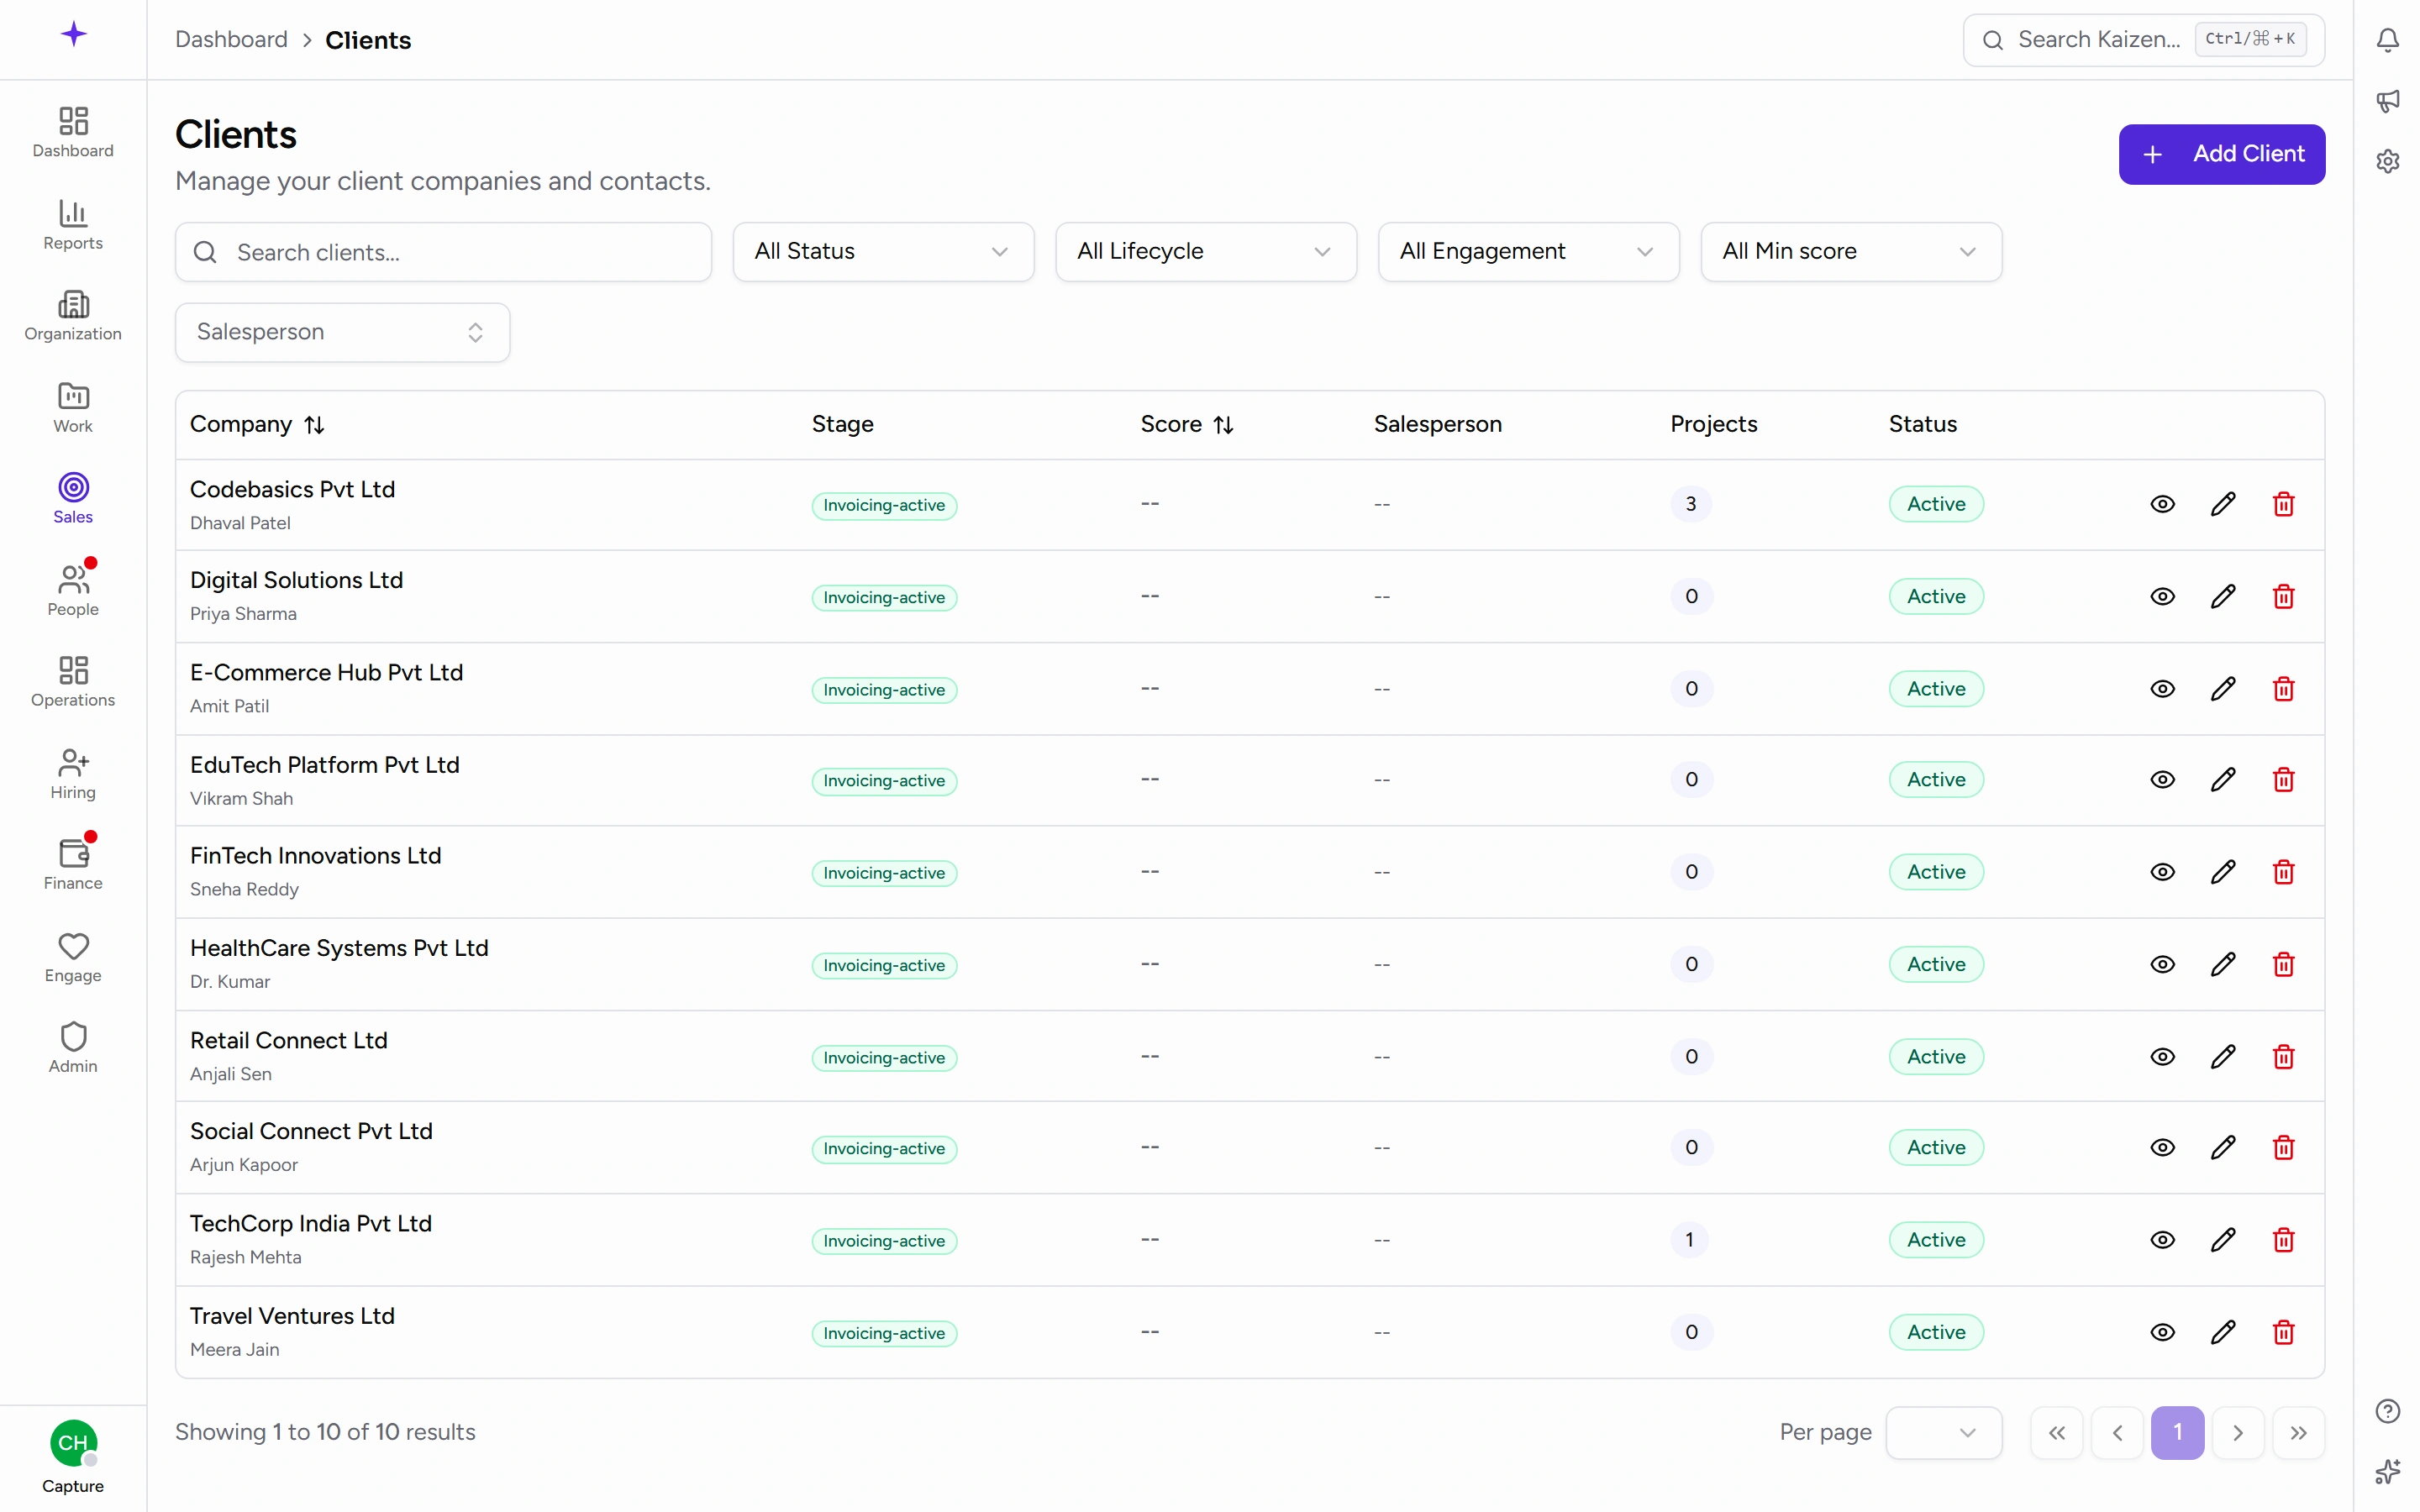Jump to the last results page
2420x1512 pixels.
point(2298,1433)
